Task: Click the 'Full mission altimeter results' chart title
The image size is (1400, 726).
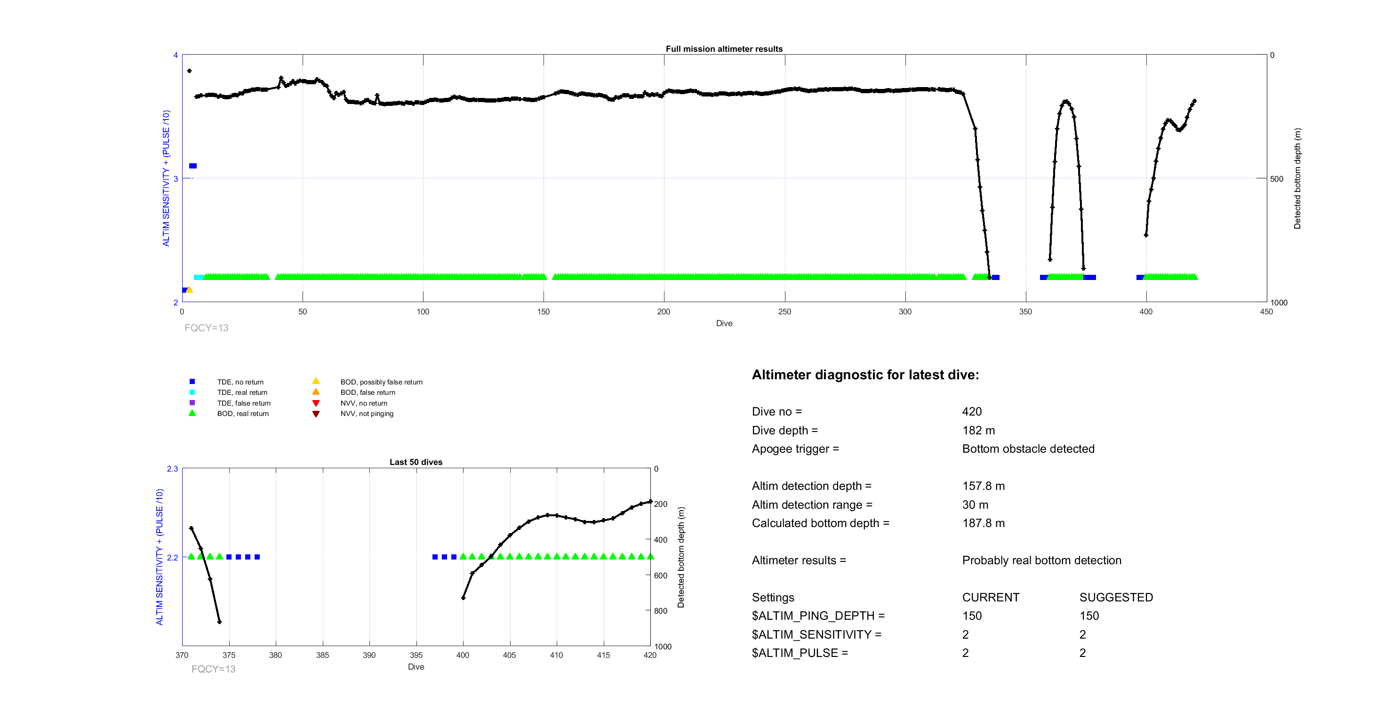Action: click(724, 49)
